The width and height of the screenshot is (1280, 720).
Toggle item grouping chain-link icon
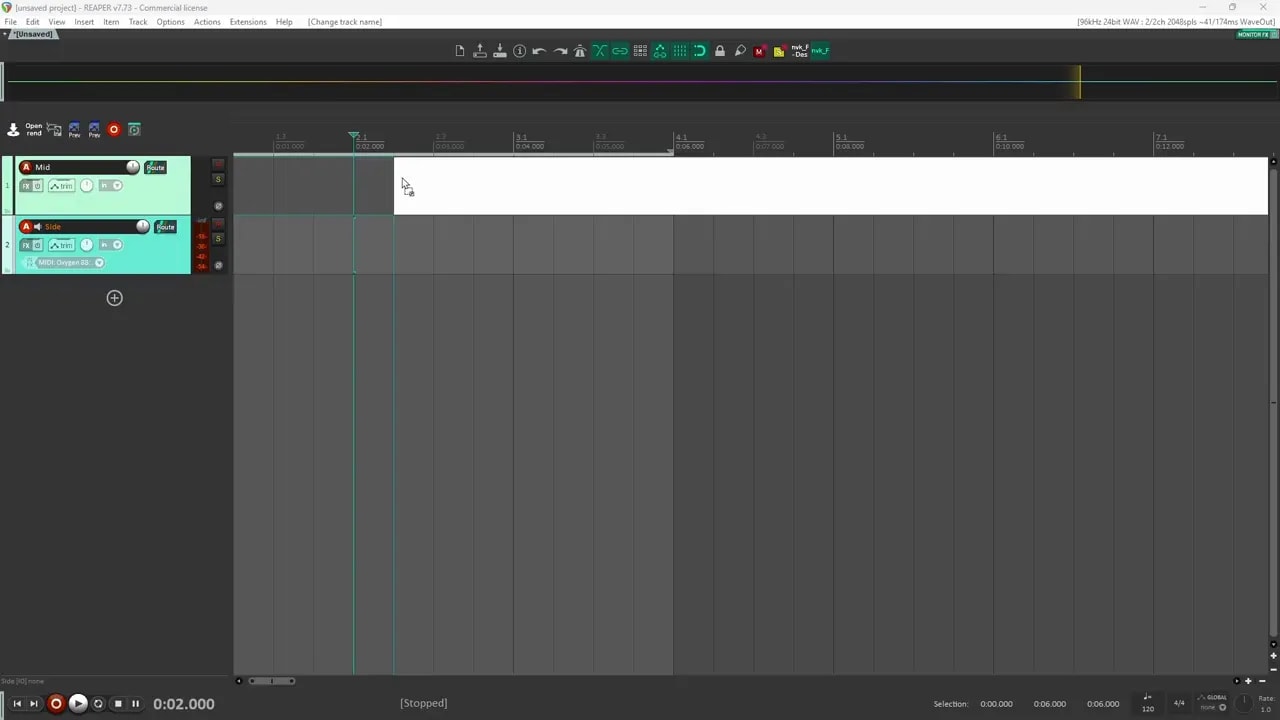click(x=620, y=51)
